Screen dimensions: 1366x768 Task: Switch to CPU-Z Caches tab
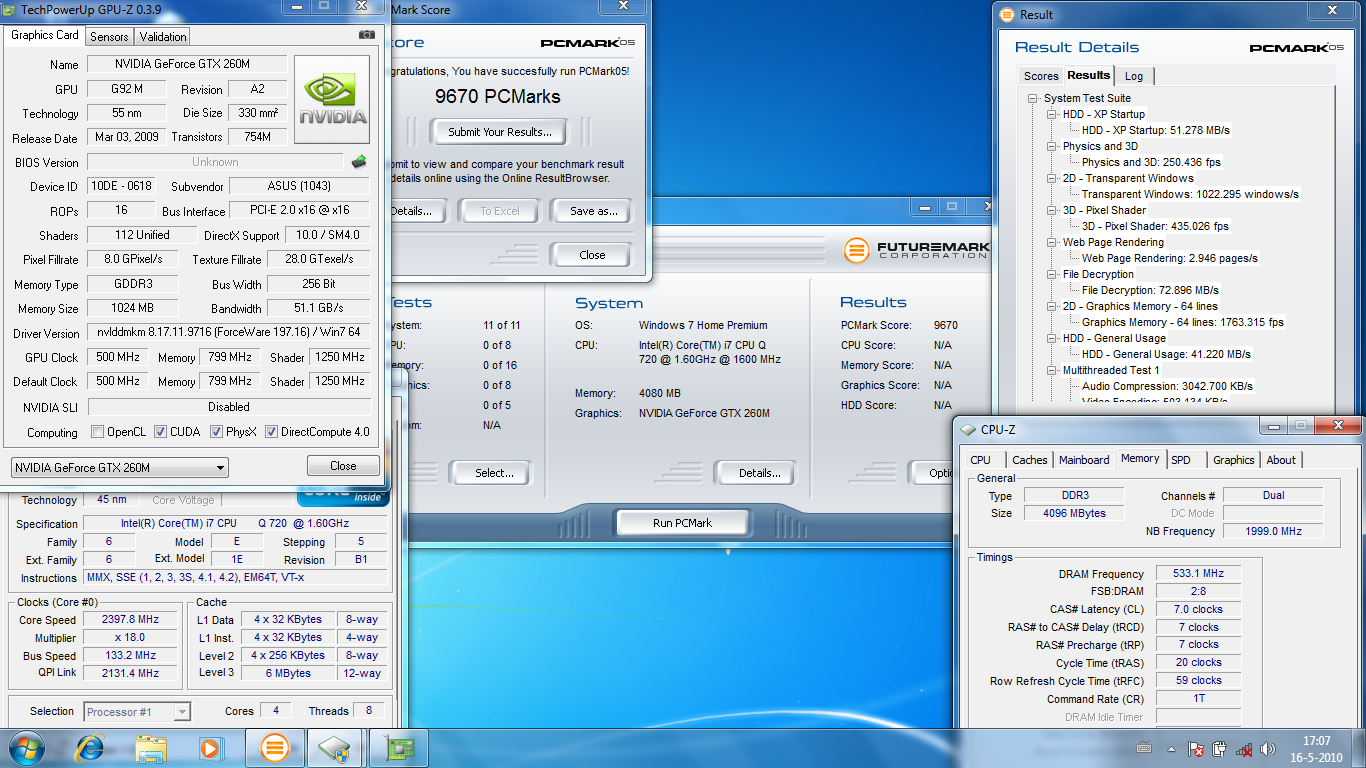coord(1029,460)
